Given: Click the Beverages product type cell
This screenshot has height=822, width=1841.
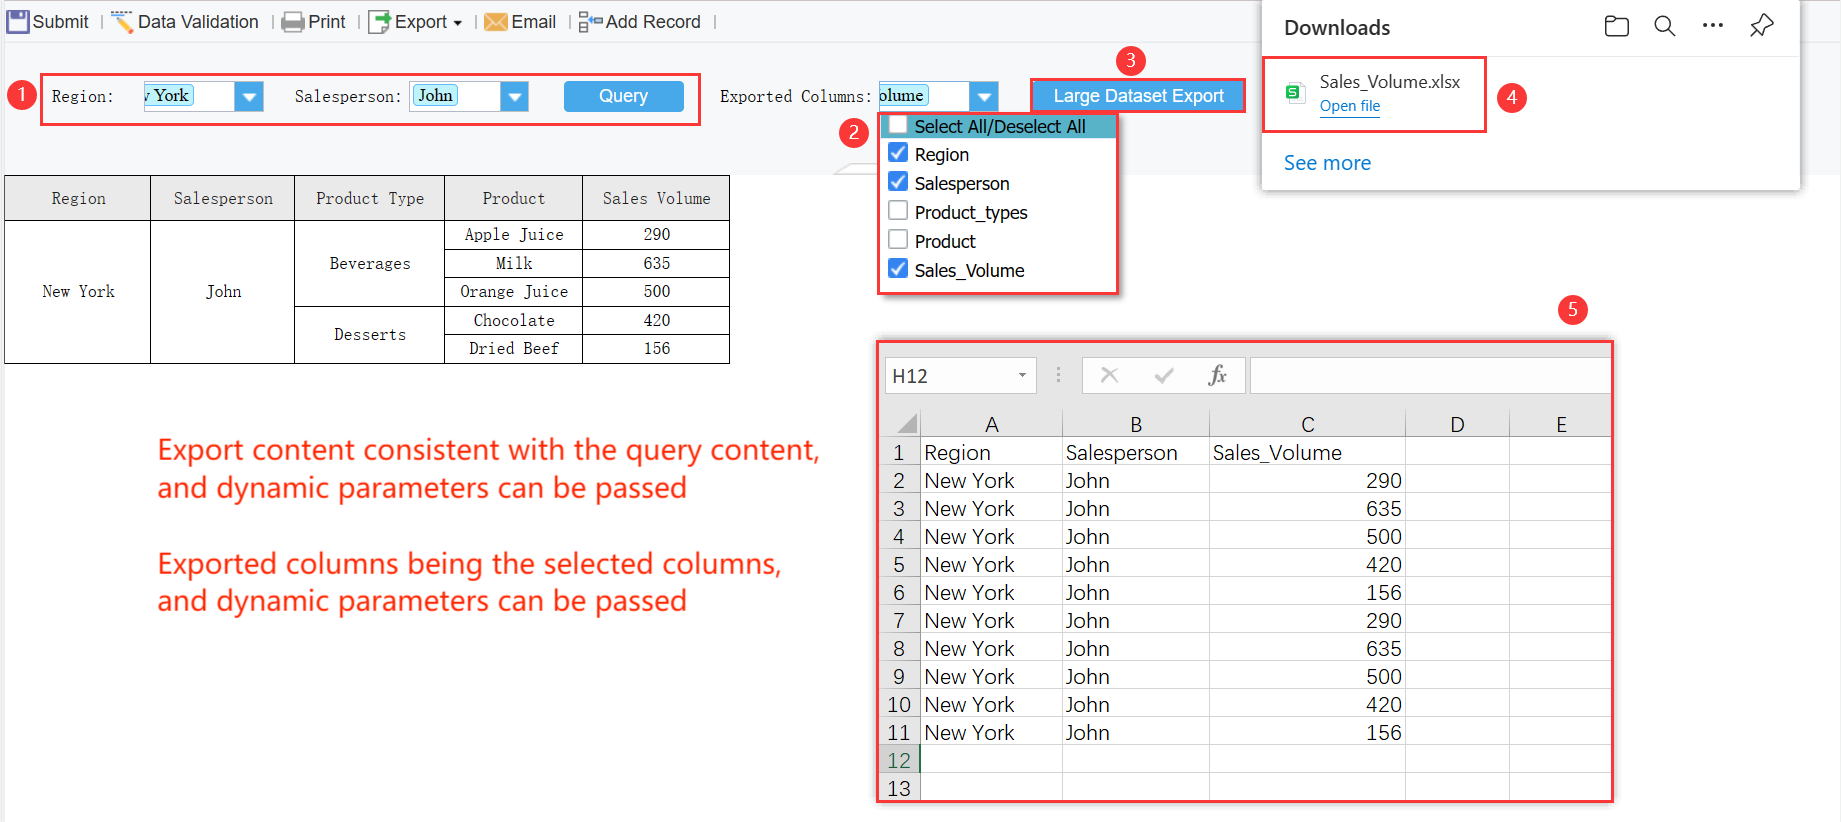Looking at the screenshot, I should click(x=370, y=263).
